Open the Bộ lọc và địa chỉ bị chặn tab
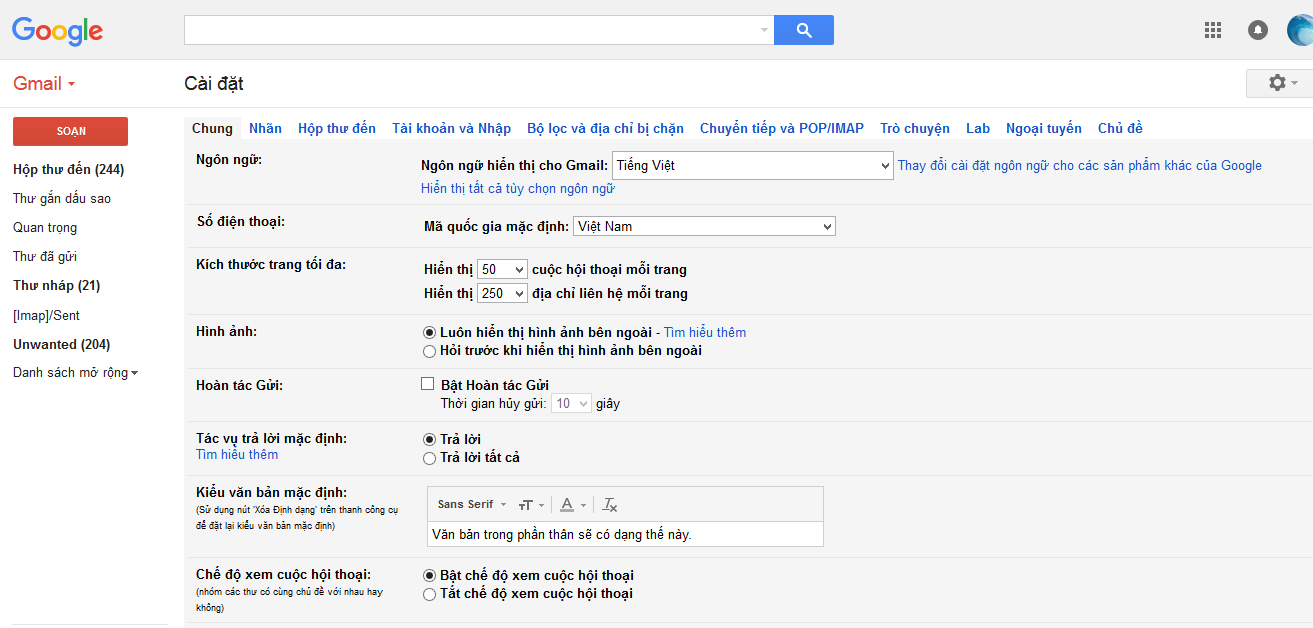The image size is (1313, 628). tap(605, 128)
